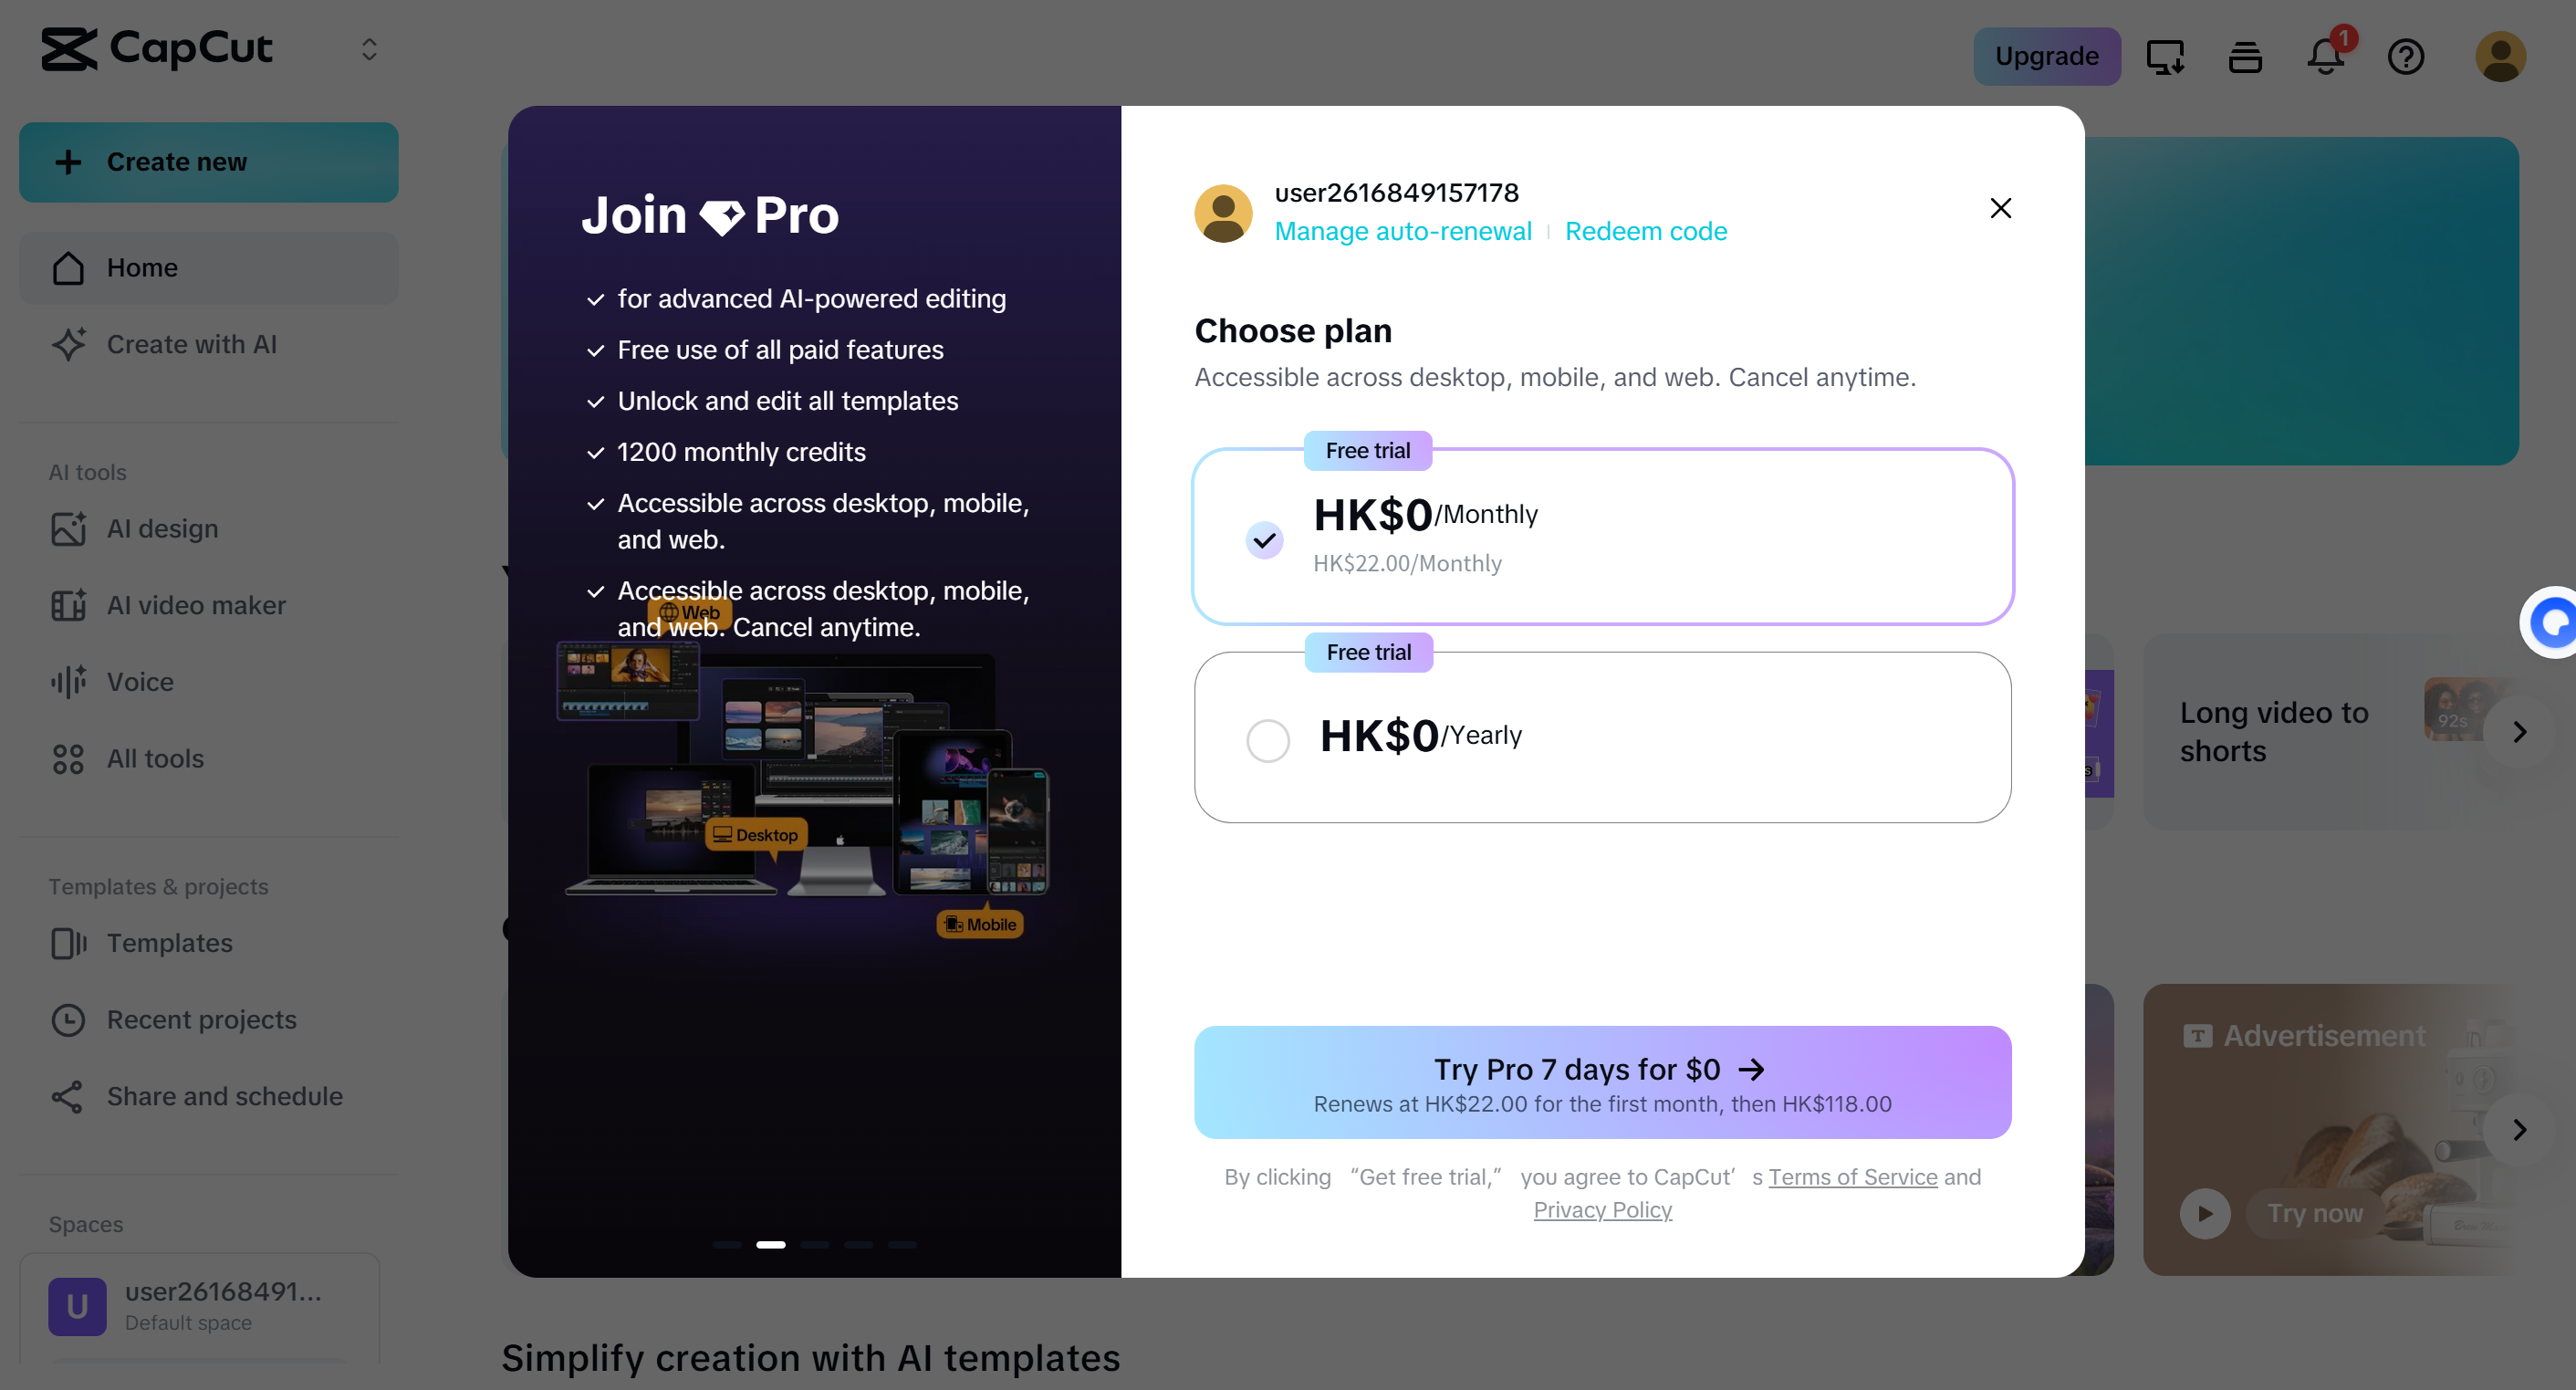Click the Redeem code link
The width and height of the screenshot is (2576, 1390).
pyautogui.click(x=1645, y=231)
